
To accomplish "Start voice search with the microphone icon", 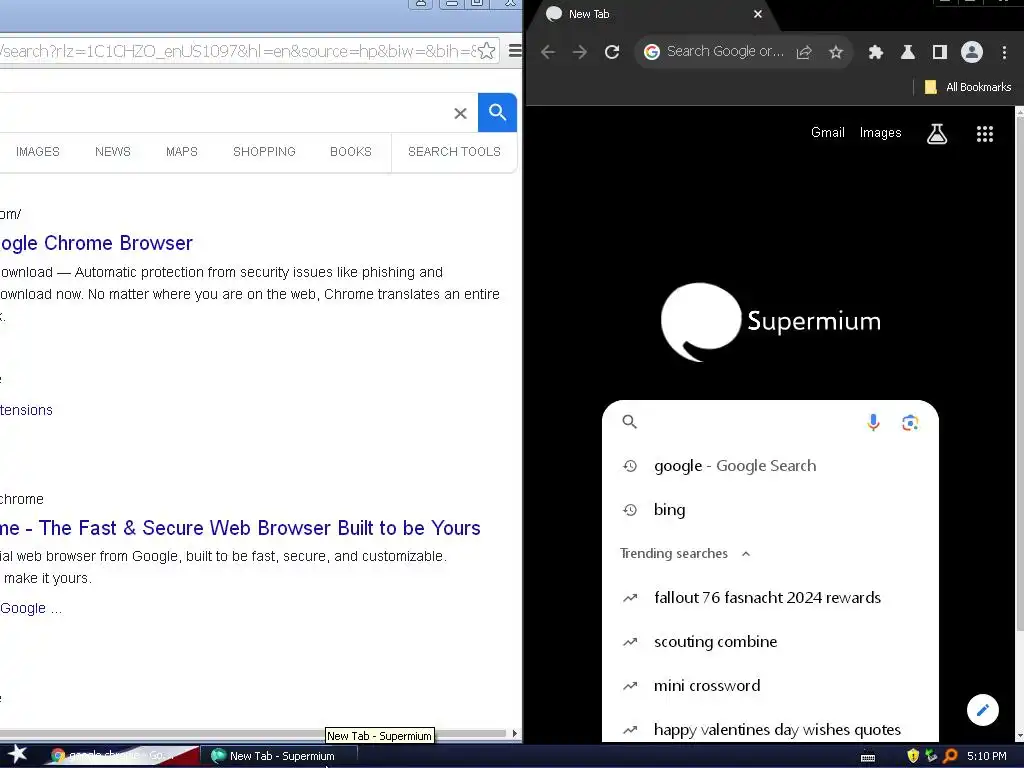I will 873,422.
